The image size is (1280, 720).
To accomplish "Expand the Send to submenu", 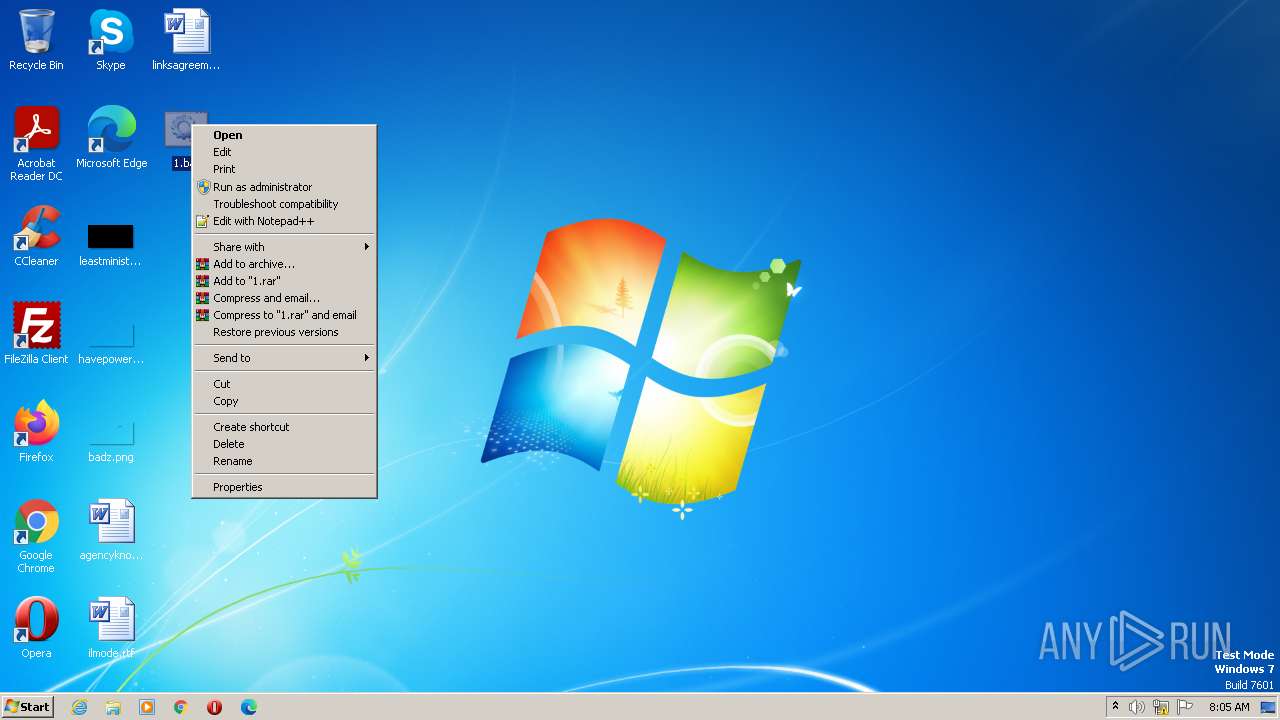I will pyautogui.click(x=284, y=358).
